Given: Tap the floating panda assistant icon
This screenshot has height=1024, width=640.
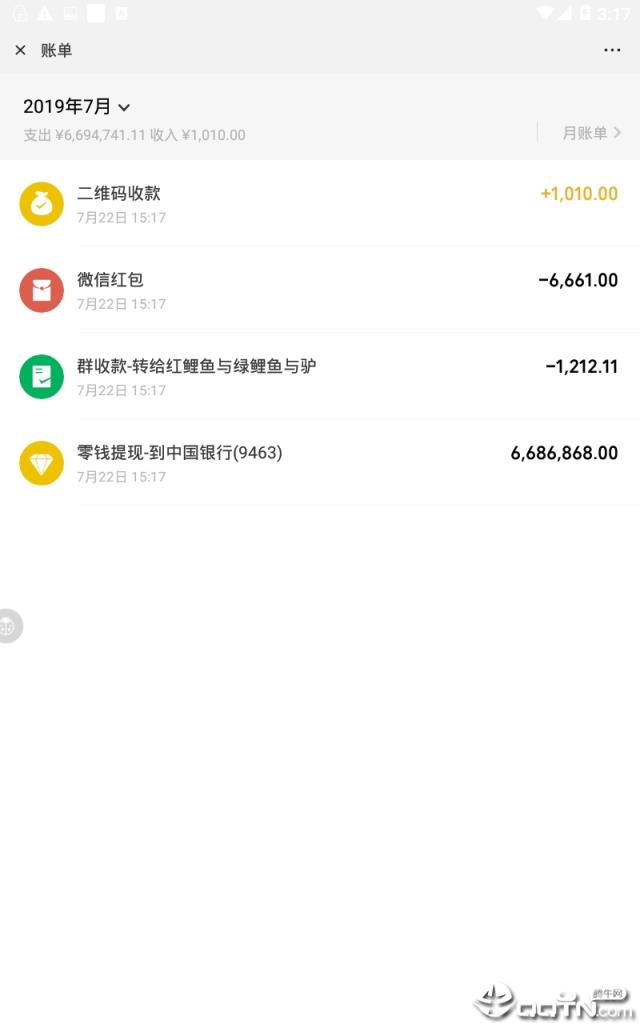Looking at the screenshot, I should [9, 626].
